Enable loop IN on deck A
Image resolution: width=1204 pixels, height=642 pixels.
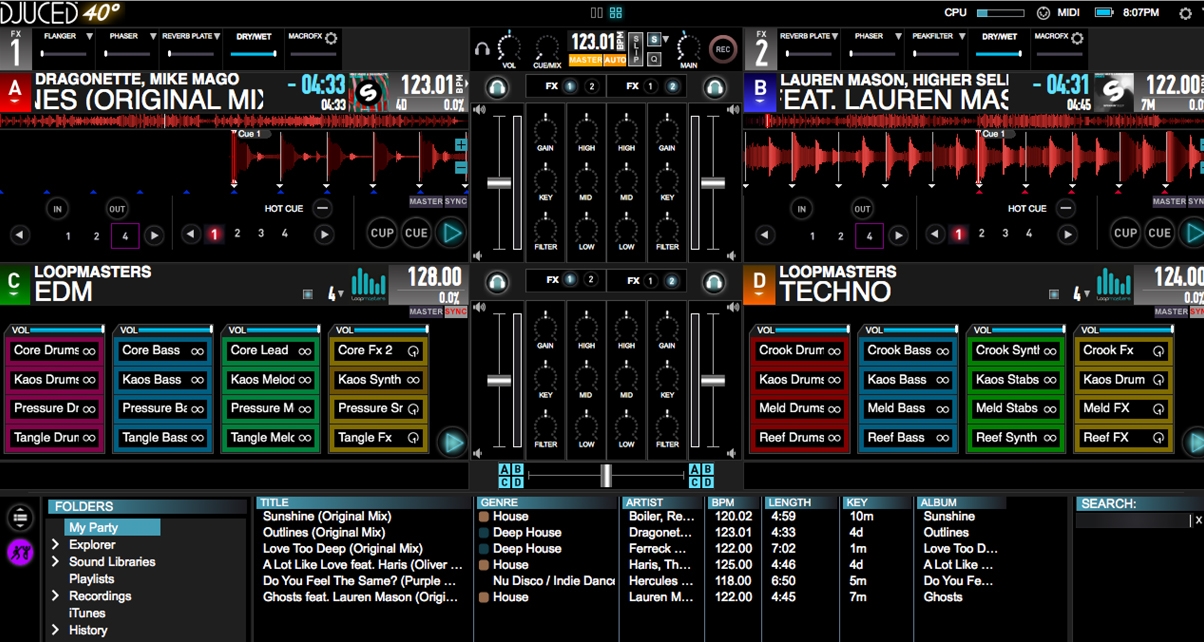[57, 209]
